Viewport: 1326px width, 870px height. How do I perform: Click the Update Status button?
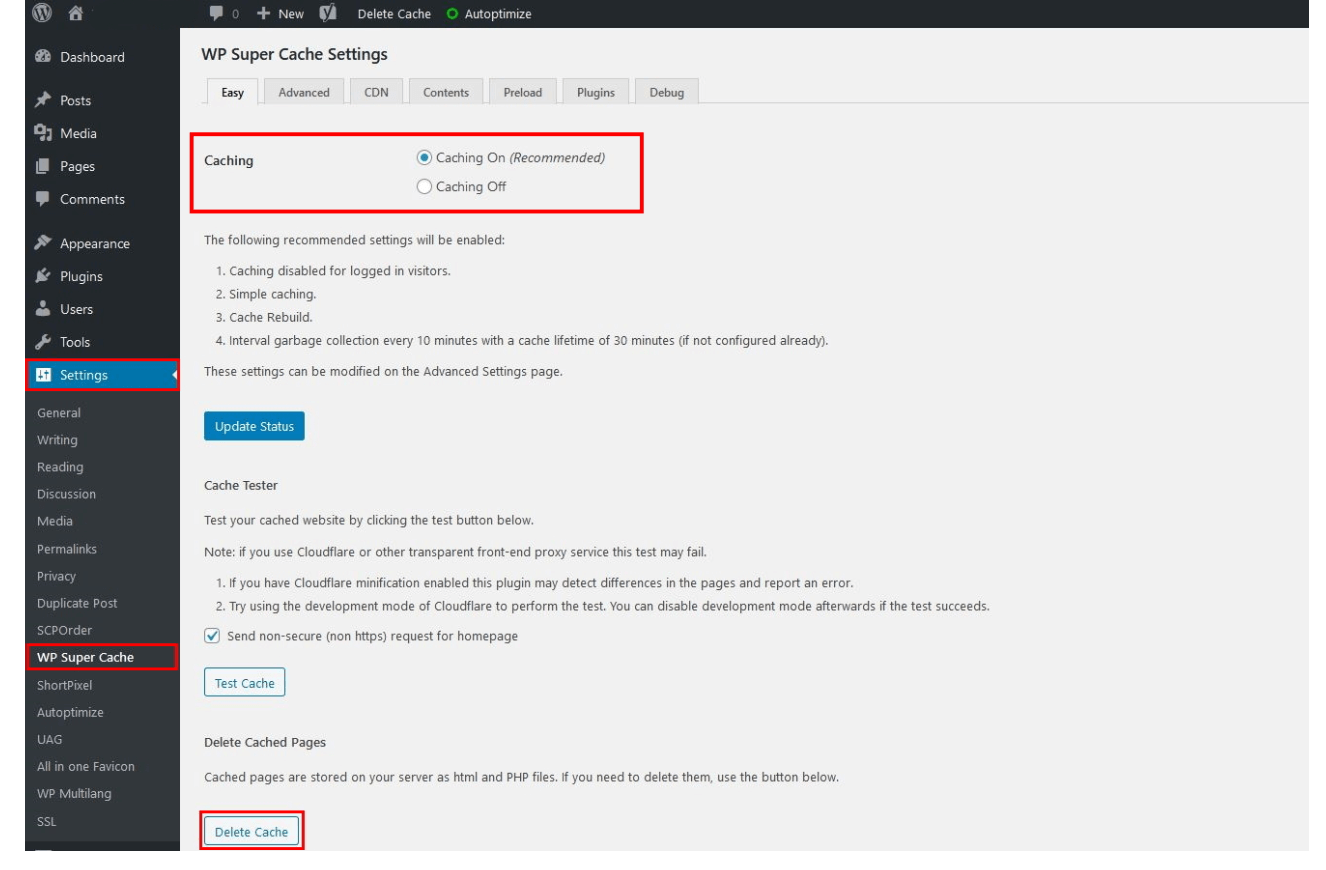tap(254, 426)
